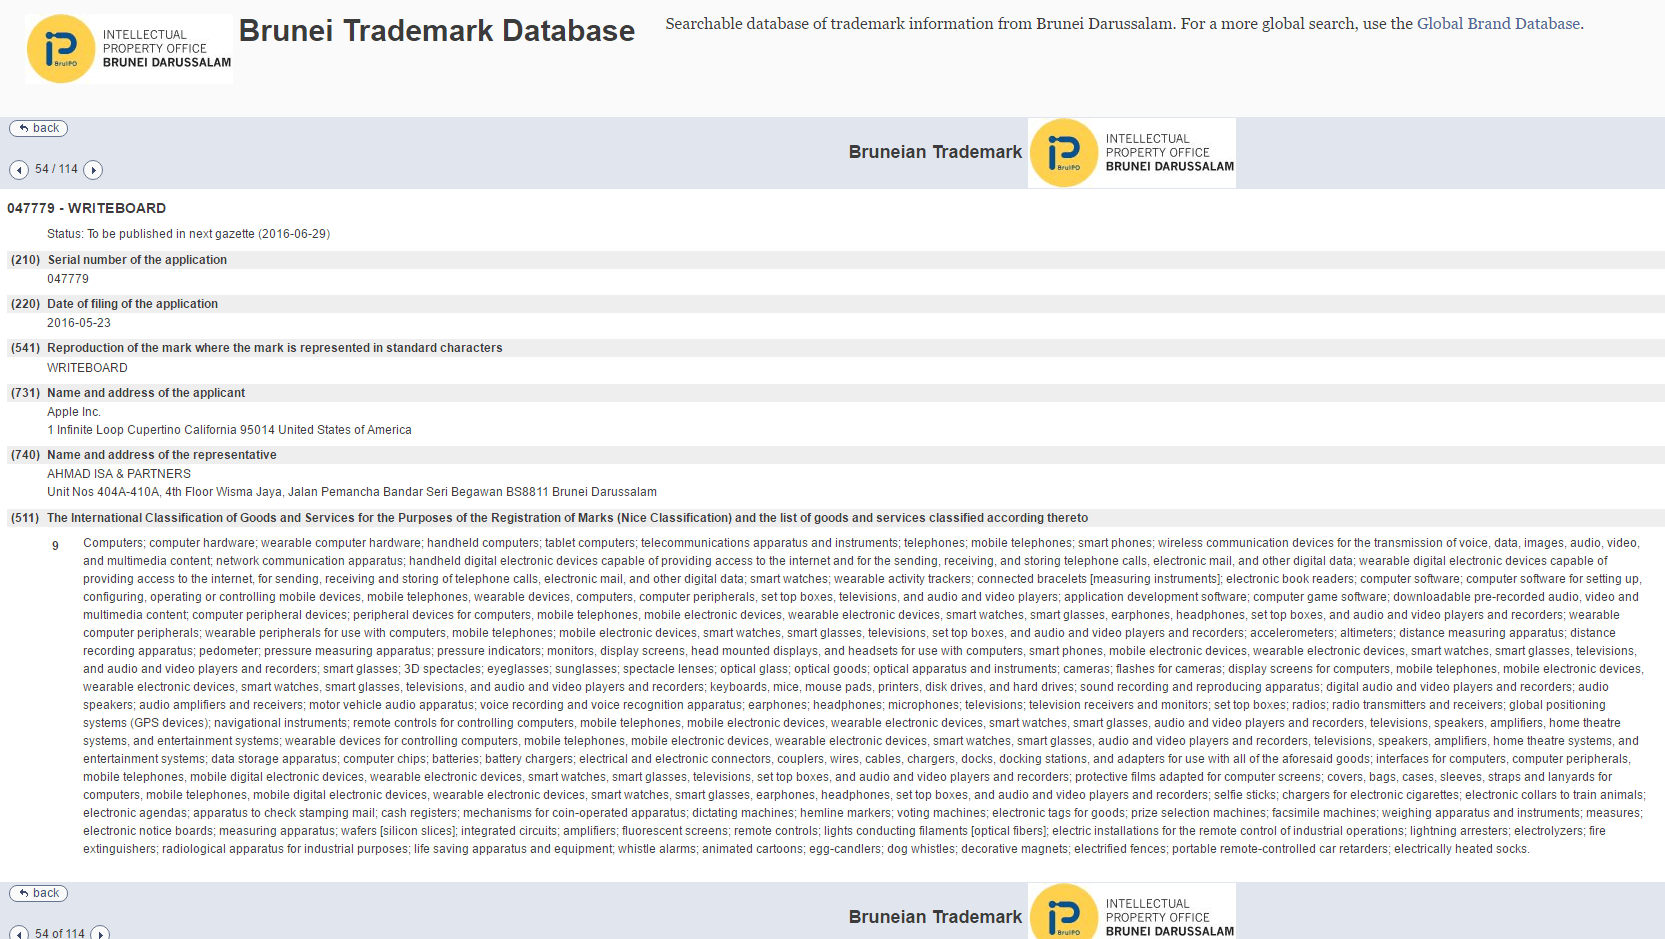Select the applicant address "1 Infinite Loop Cupertino"
1665x939 pixels.
(229, 430)
